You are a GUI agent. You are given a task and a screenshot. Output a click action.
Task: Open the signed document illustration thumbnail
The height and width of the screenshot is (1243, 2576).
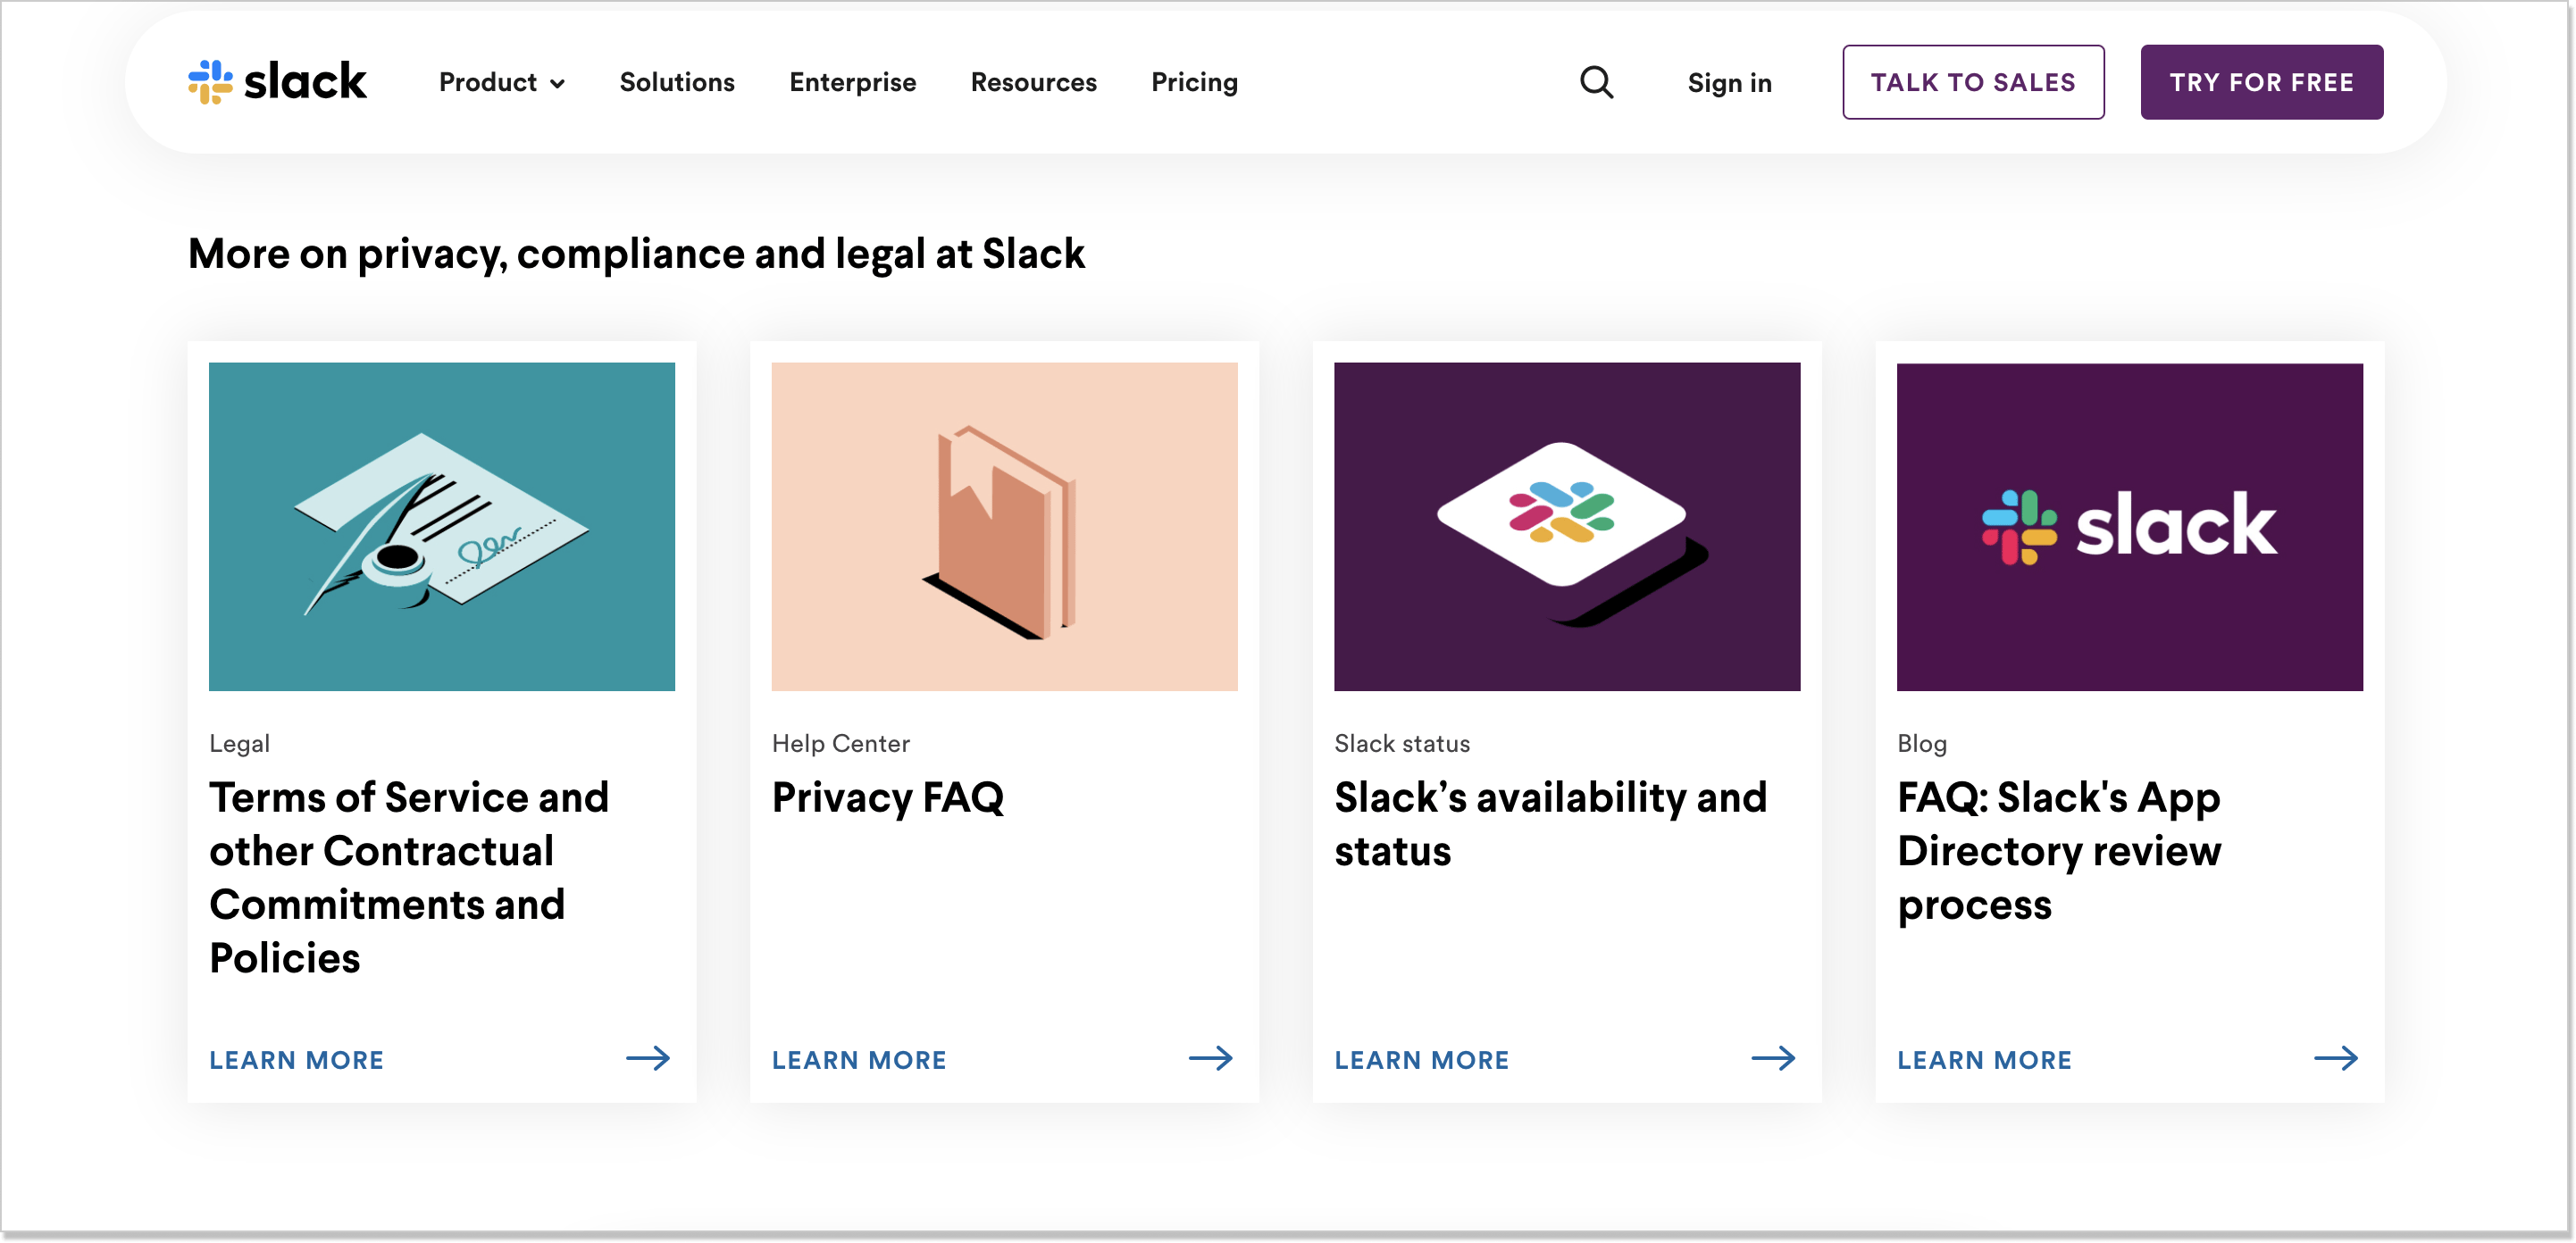click(442, 527)
